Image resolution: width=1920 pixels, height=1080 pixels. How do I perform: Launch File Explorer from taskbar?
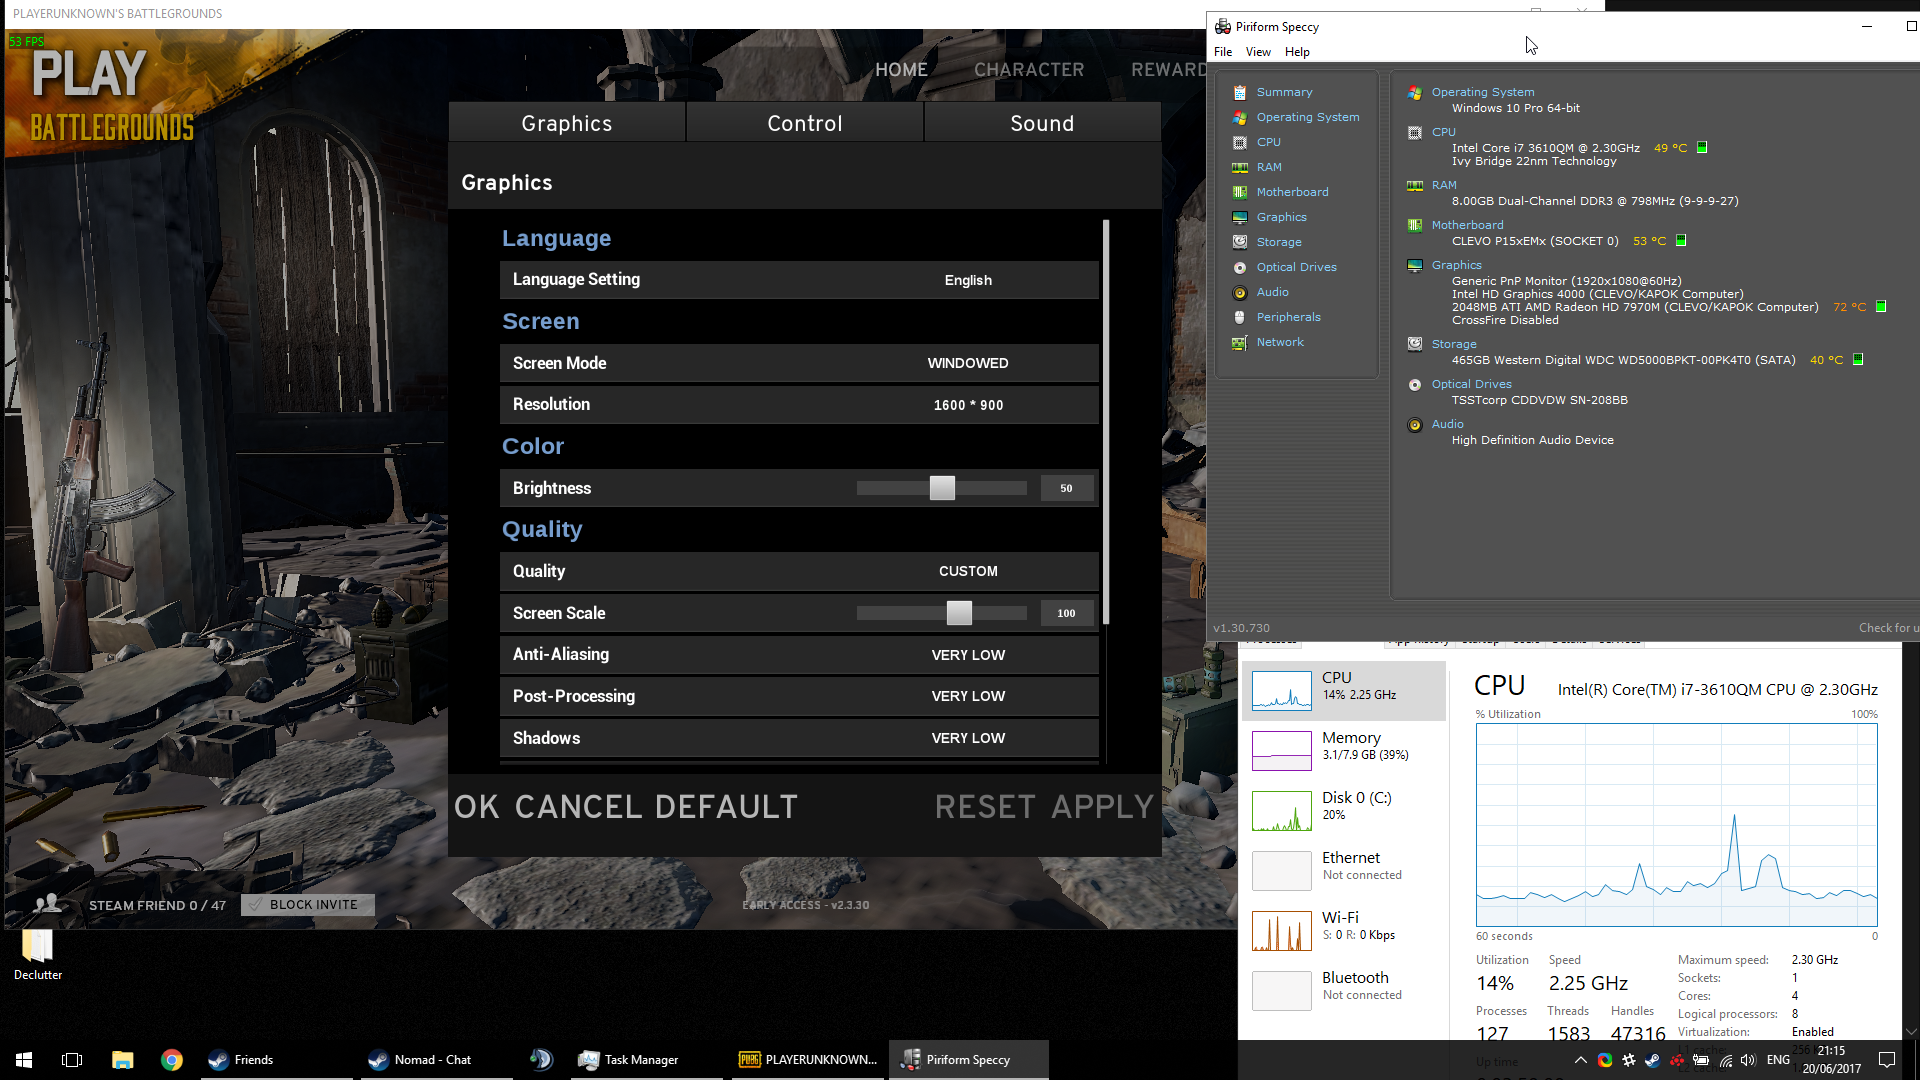coord(122,1060)
